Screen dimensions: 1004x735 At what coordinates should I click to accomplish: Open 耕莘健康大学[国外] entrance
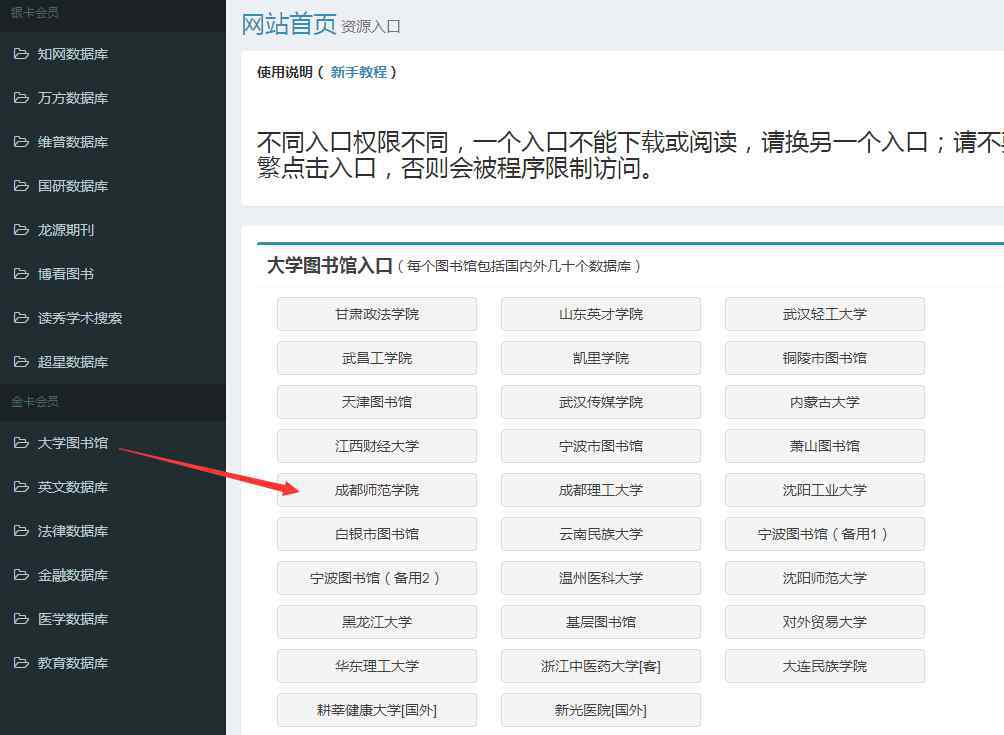377,710
